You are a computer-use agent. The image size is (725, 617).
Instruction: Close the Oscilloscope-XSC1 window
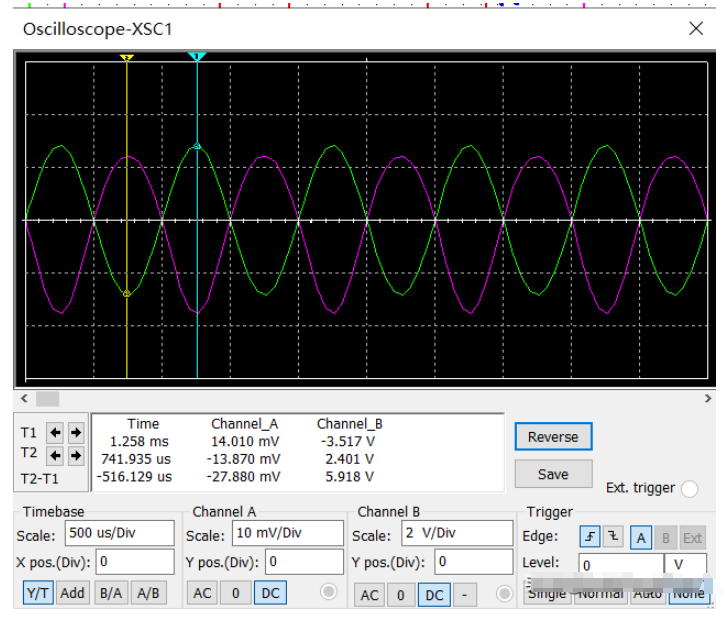[696, 29]
